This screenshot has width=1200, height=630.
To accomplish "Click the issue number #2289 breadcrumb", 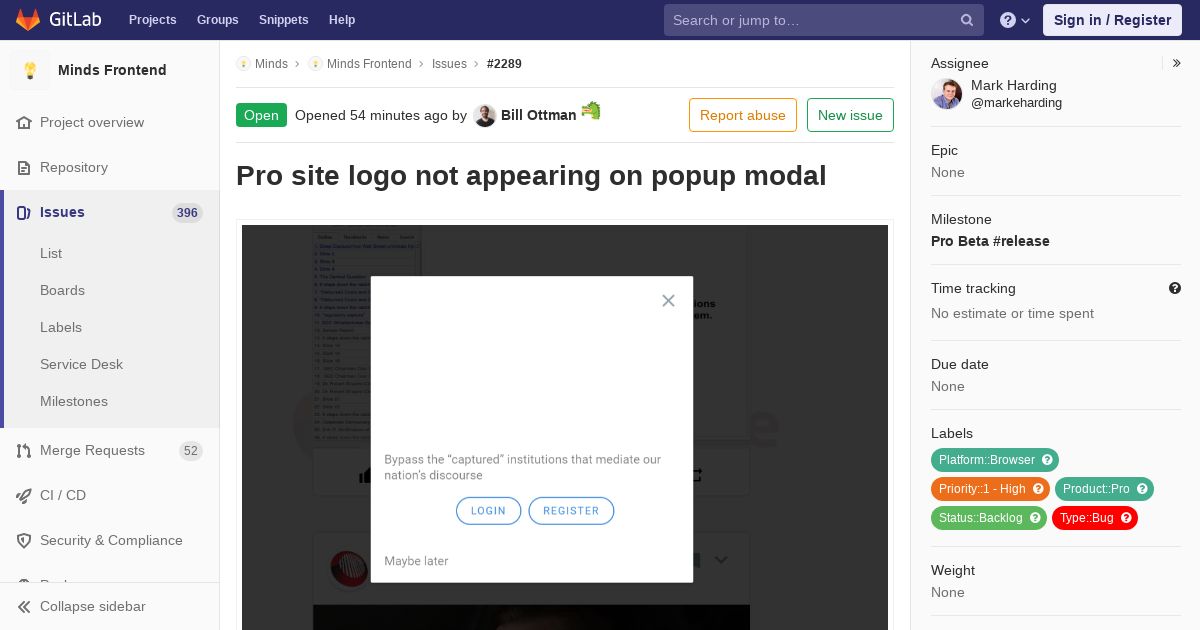I will pyautogui.click(x=504, y=64).
